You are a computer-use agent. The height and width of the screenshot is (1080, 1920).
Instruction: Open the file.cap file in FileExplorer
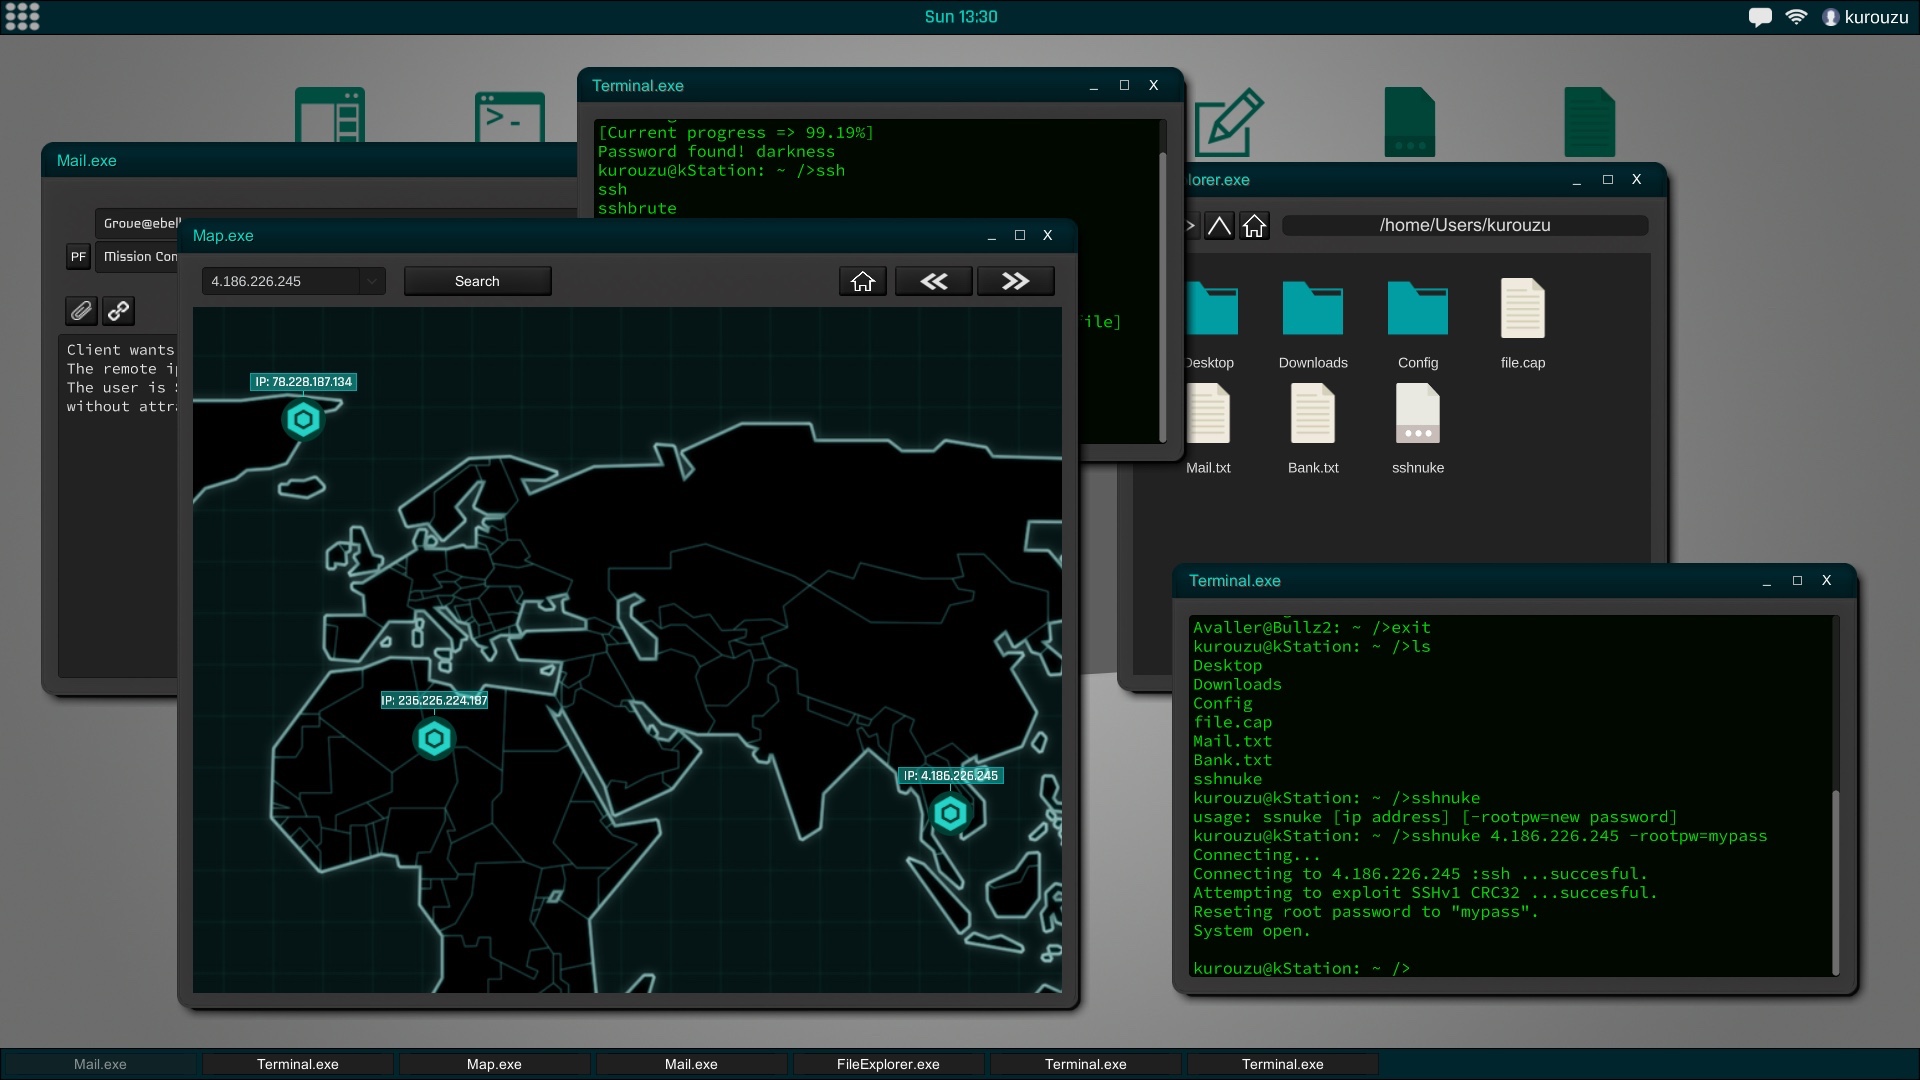[x=1522, y=308]
